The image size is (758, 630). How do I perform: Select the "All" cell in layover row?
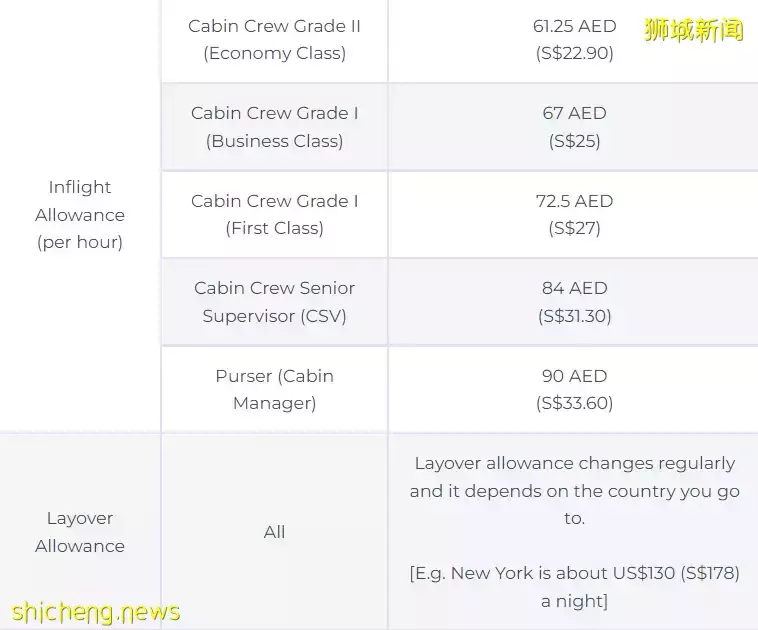coord(274,532)
